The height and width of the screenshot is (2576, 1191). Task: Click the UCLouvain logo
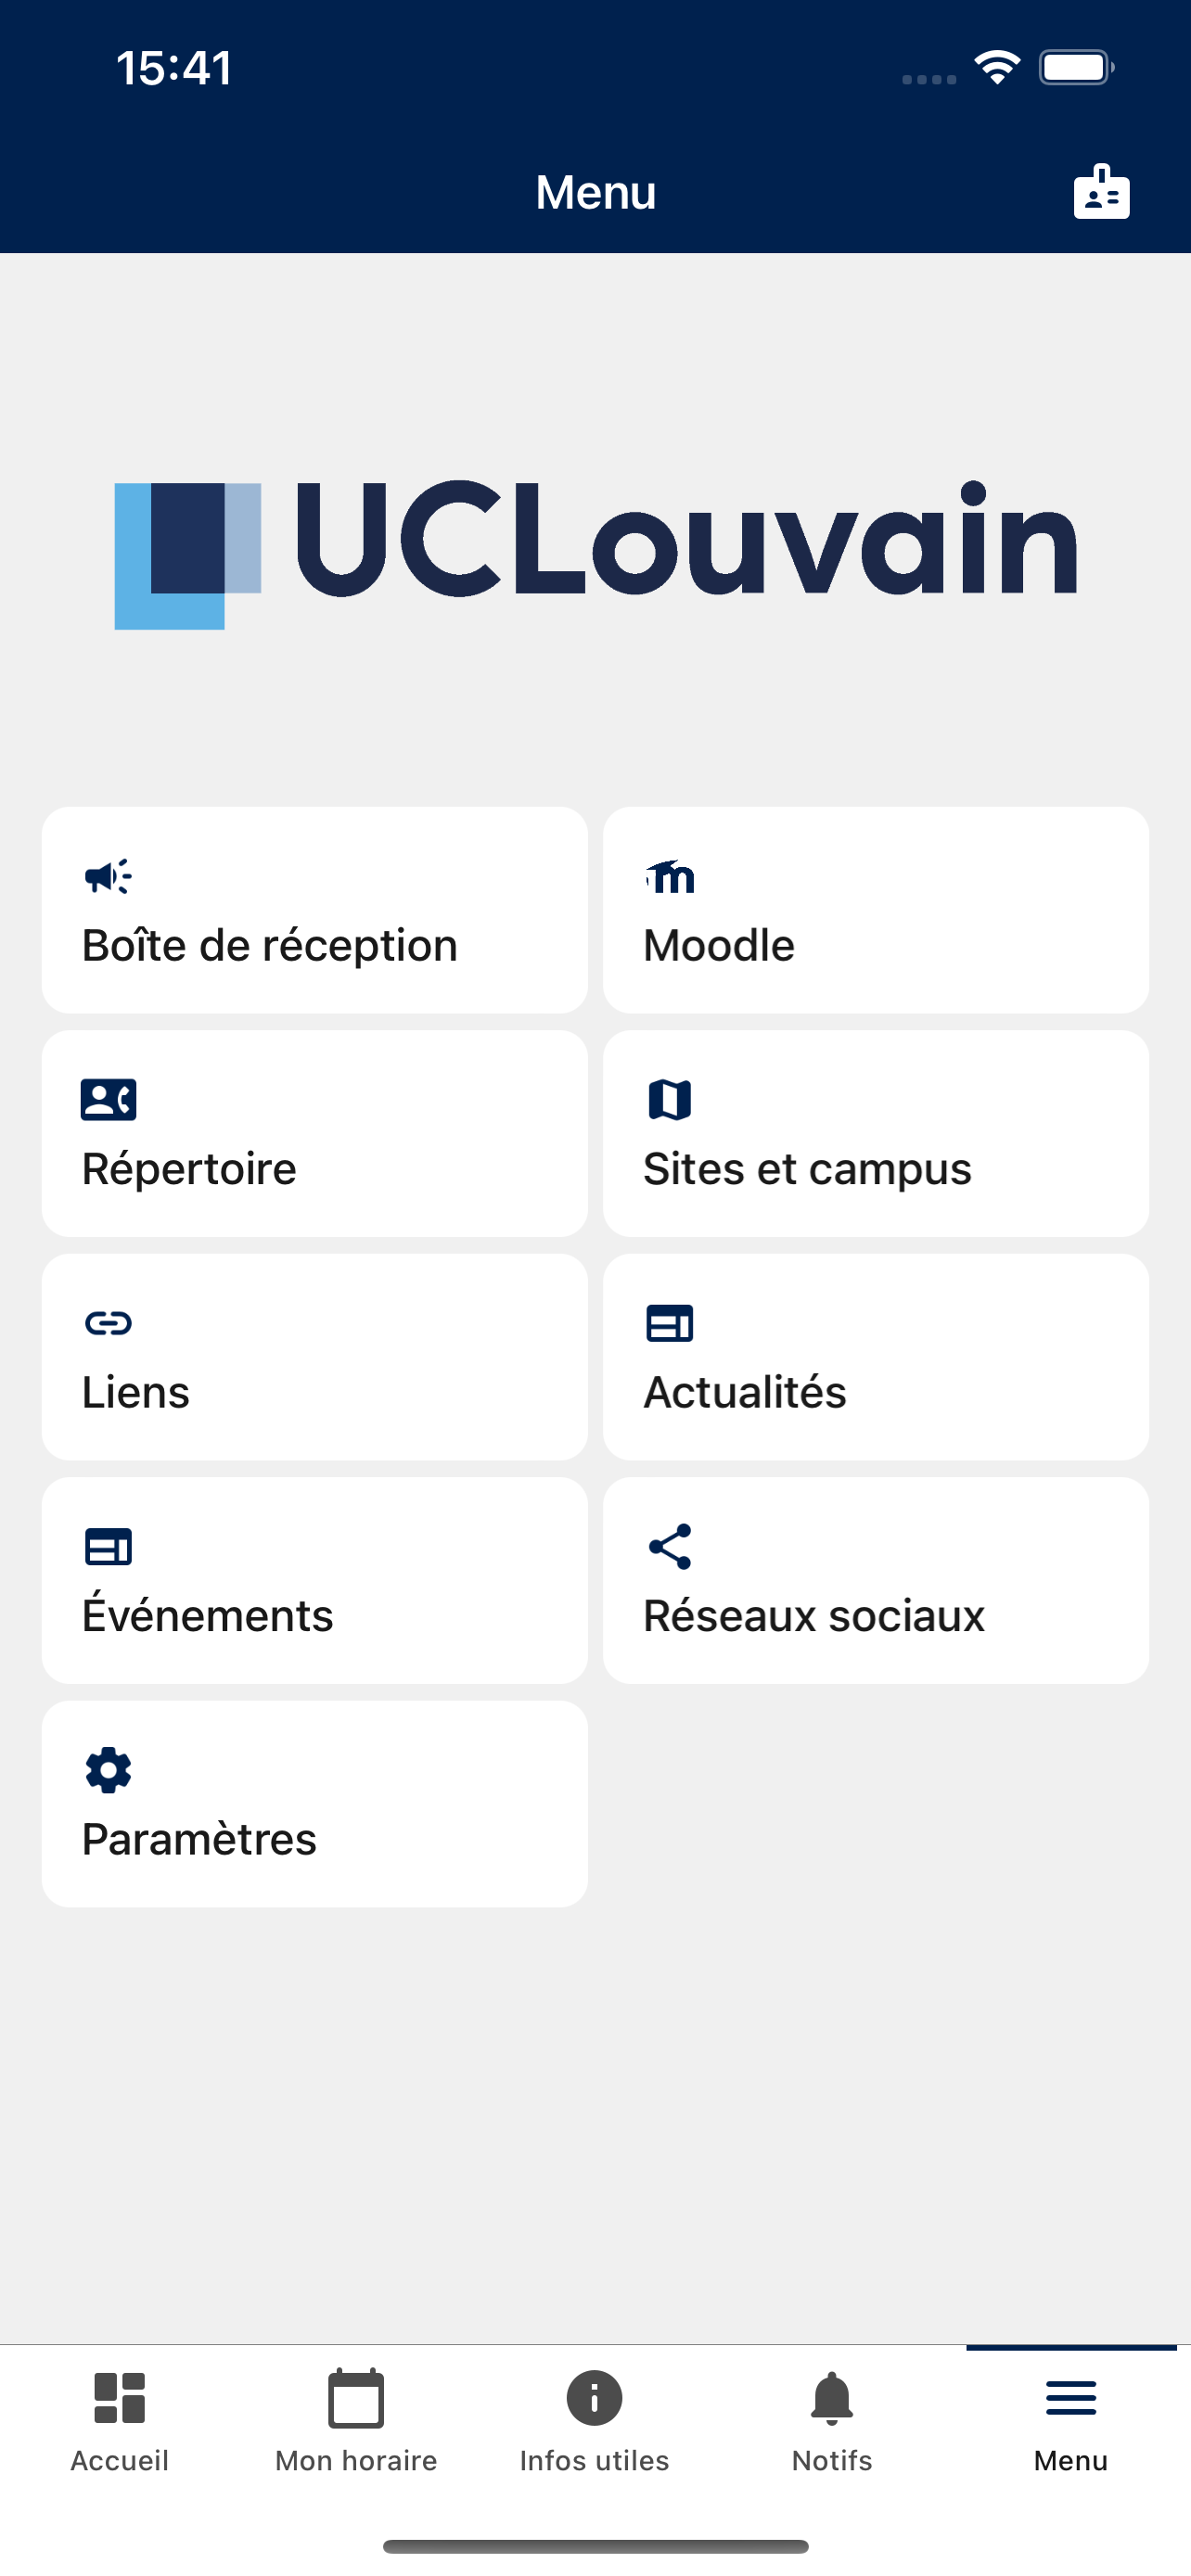[x=596, y=554]
